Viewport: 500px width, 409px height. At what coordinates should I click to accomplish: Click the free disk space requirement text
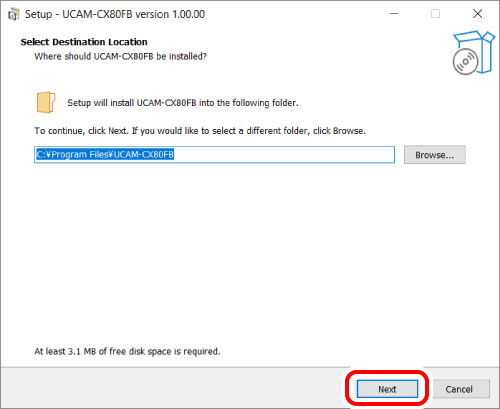(x=127, y=351)
